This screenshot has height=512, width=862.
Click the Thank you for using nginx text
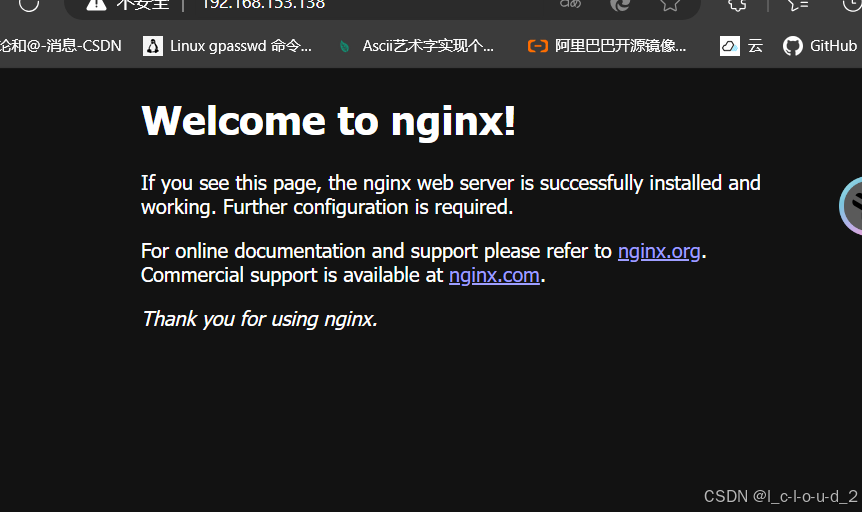click(x=259, y=319)
